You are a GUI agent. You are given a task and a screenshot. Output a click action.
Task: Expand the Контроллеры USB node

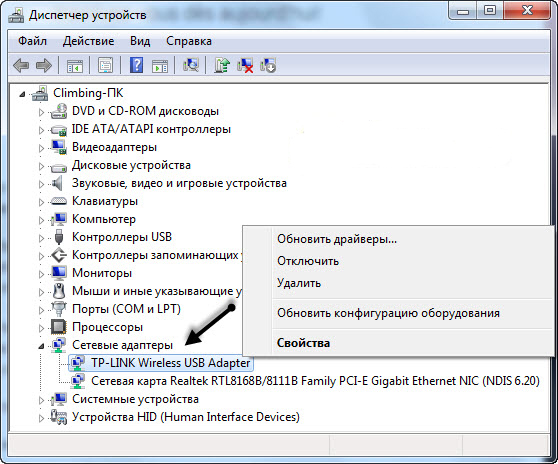coord(41,238)
